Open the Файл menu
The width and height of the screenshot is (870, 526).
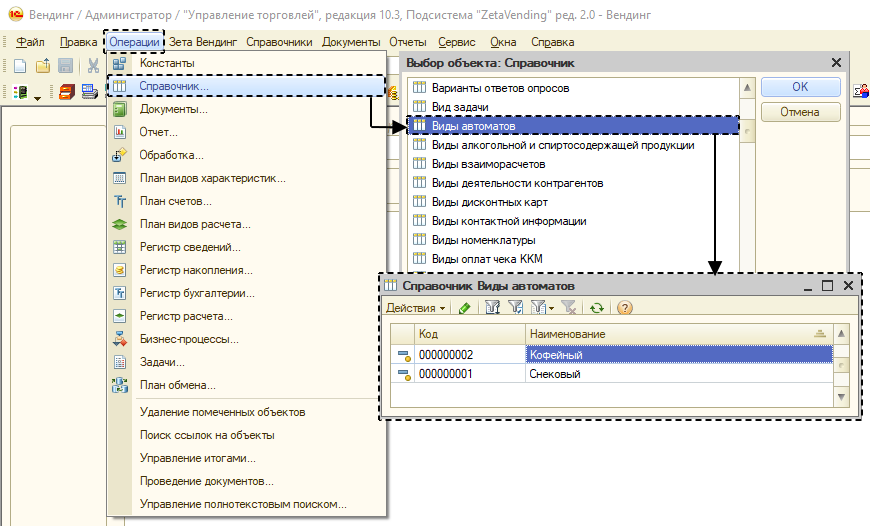(x=31, y=42)
